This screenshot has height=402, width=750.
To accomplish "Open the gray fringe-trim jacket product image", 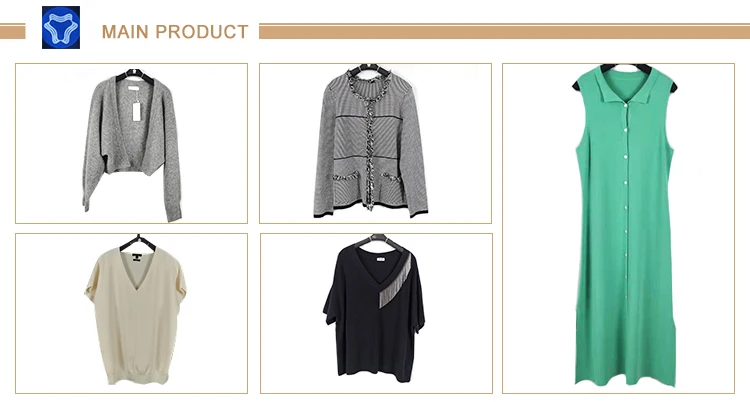I will (375, 143).
